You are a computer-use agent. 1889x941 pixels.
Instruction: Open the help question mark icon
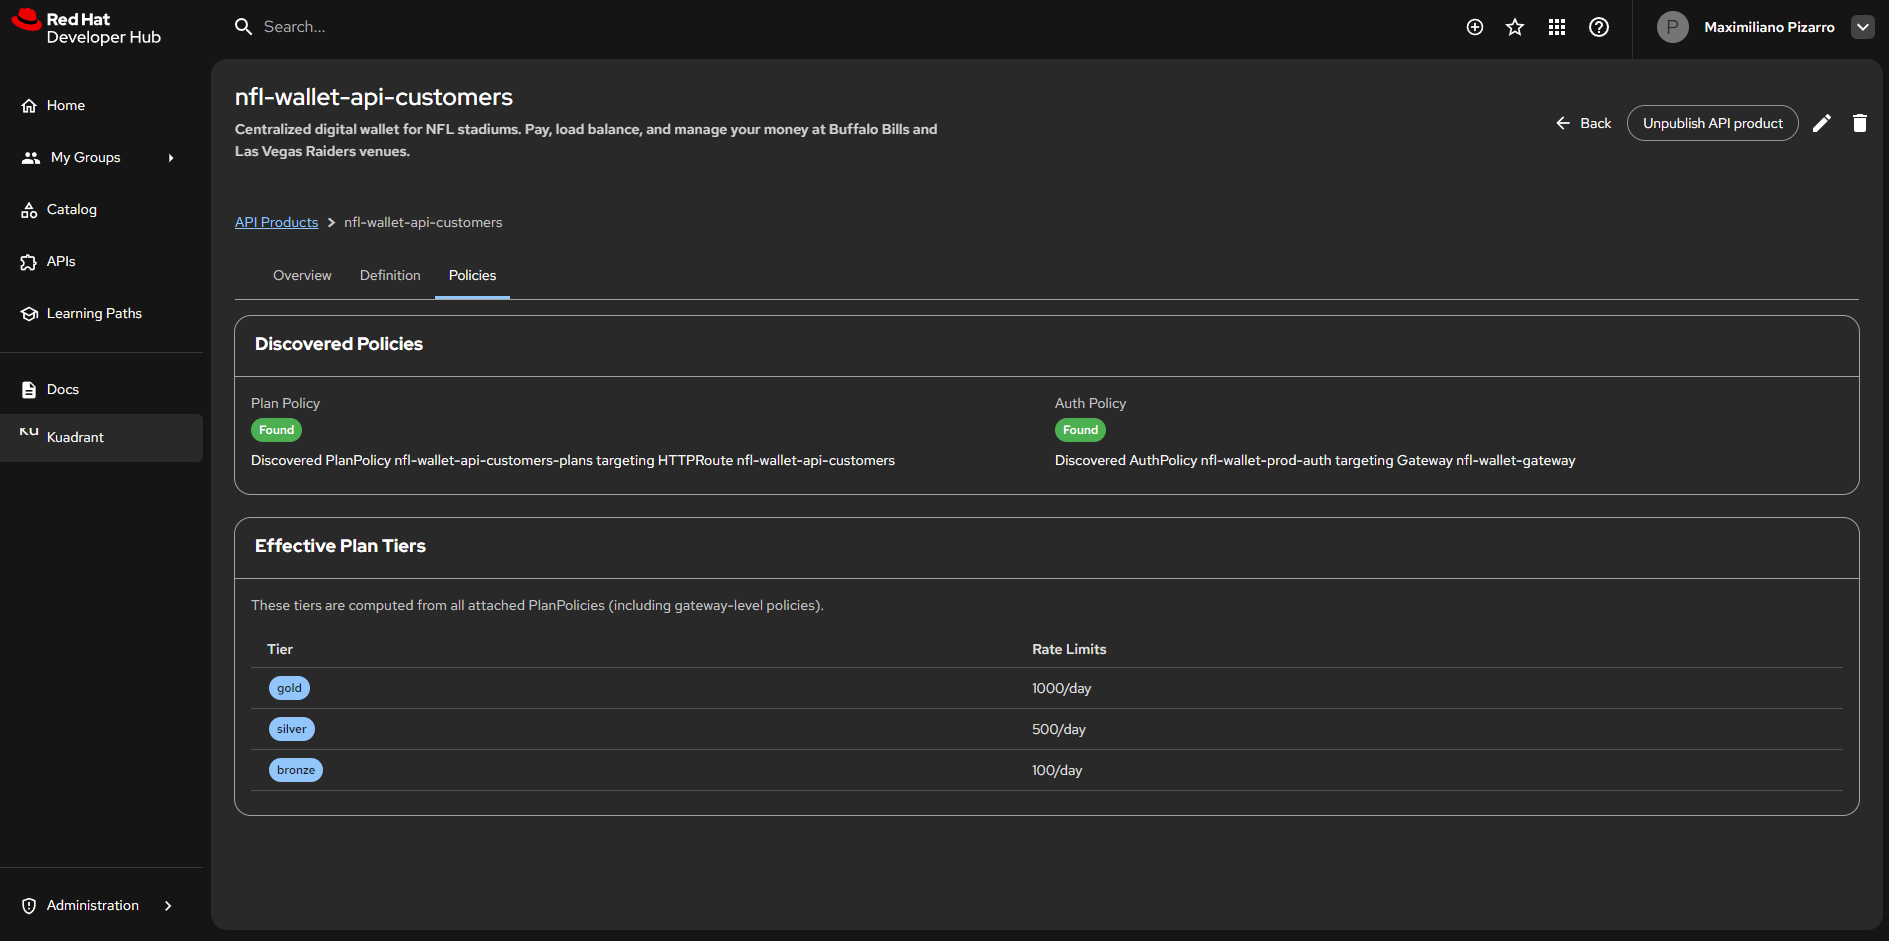pyautogui.click(x=1598, y=27)
